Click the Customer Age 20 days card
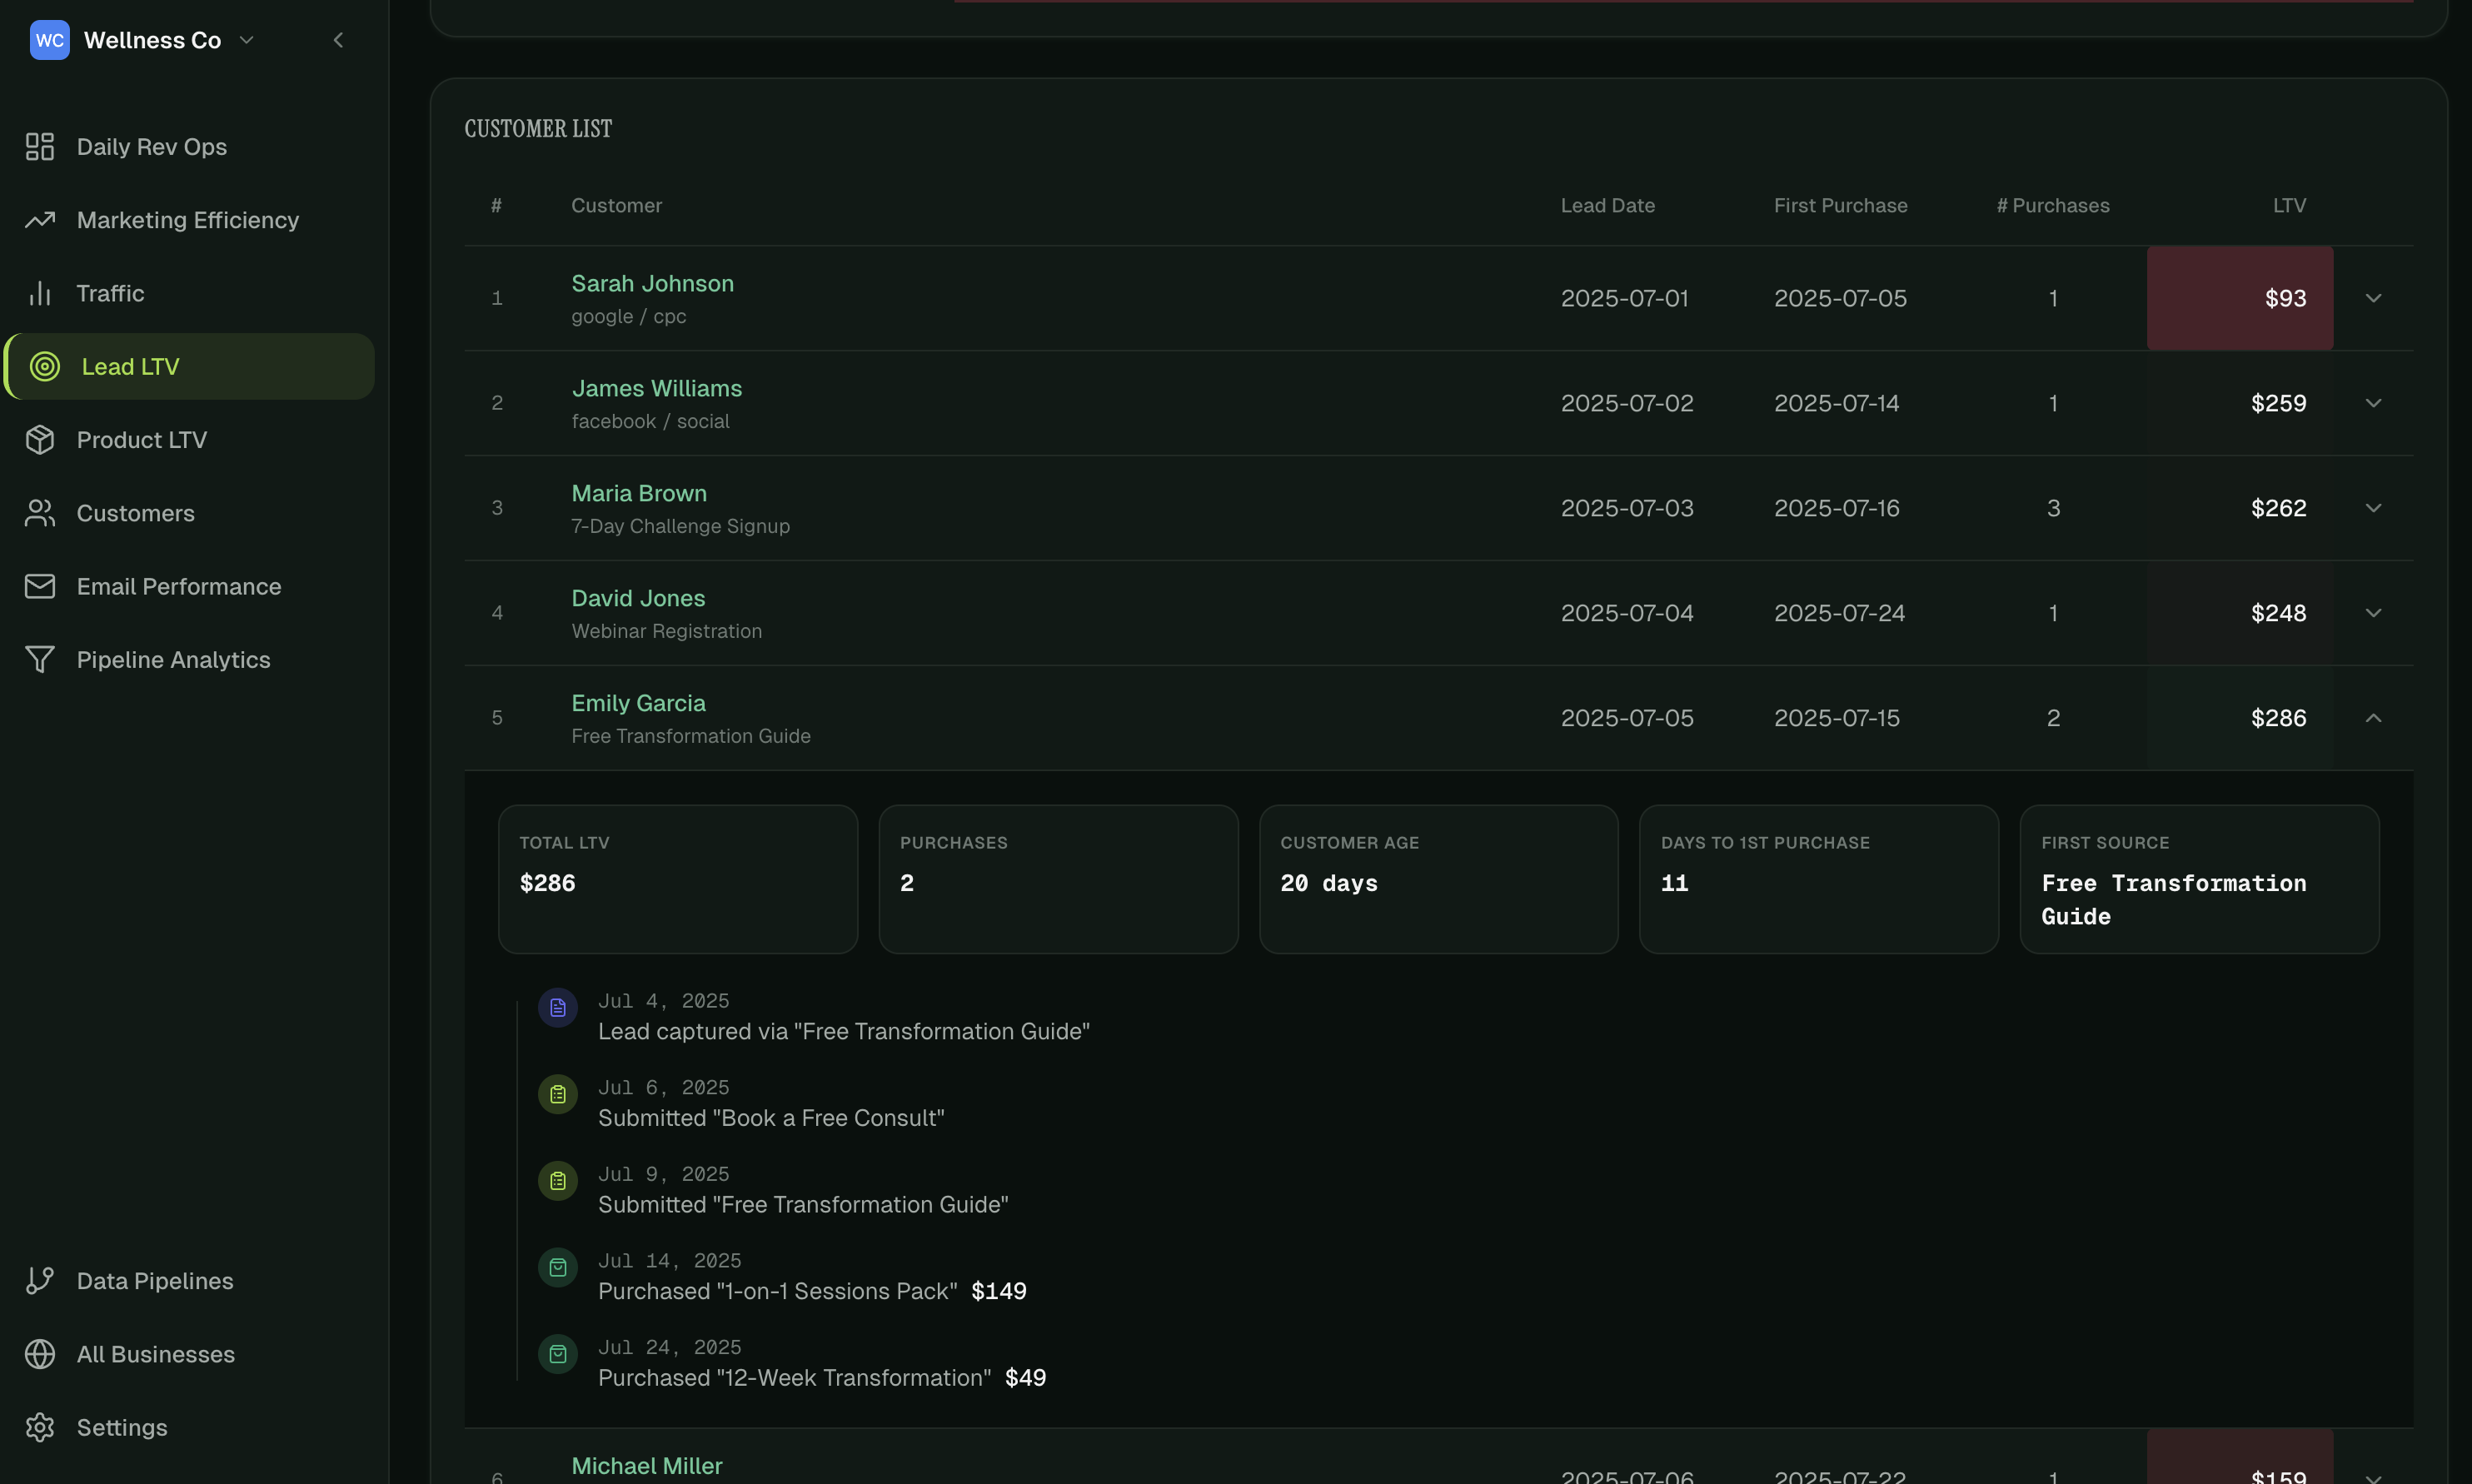The image size is (2472, 1484). pos(1438,880)
